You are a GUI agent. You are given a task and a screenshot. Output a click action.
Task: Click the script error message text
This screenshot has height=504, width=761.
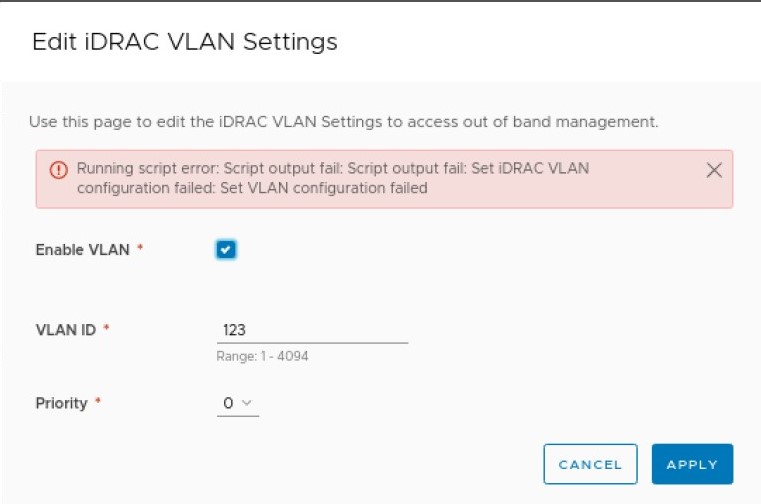[332, 178]
